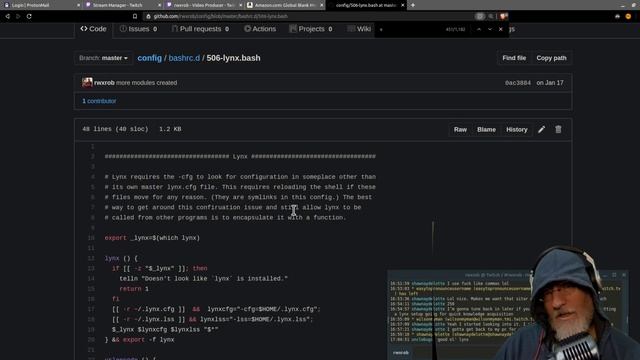Show the 1 contributor list
Image resolution: width=640 pixels, height=360 pixels.
(x=99, y=101)
